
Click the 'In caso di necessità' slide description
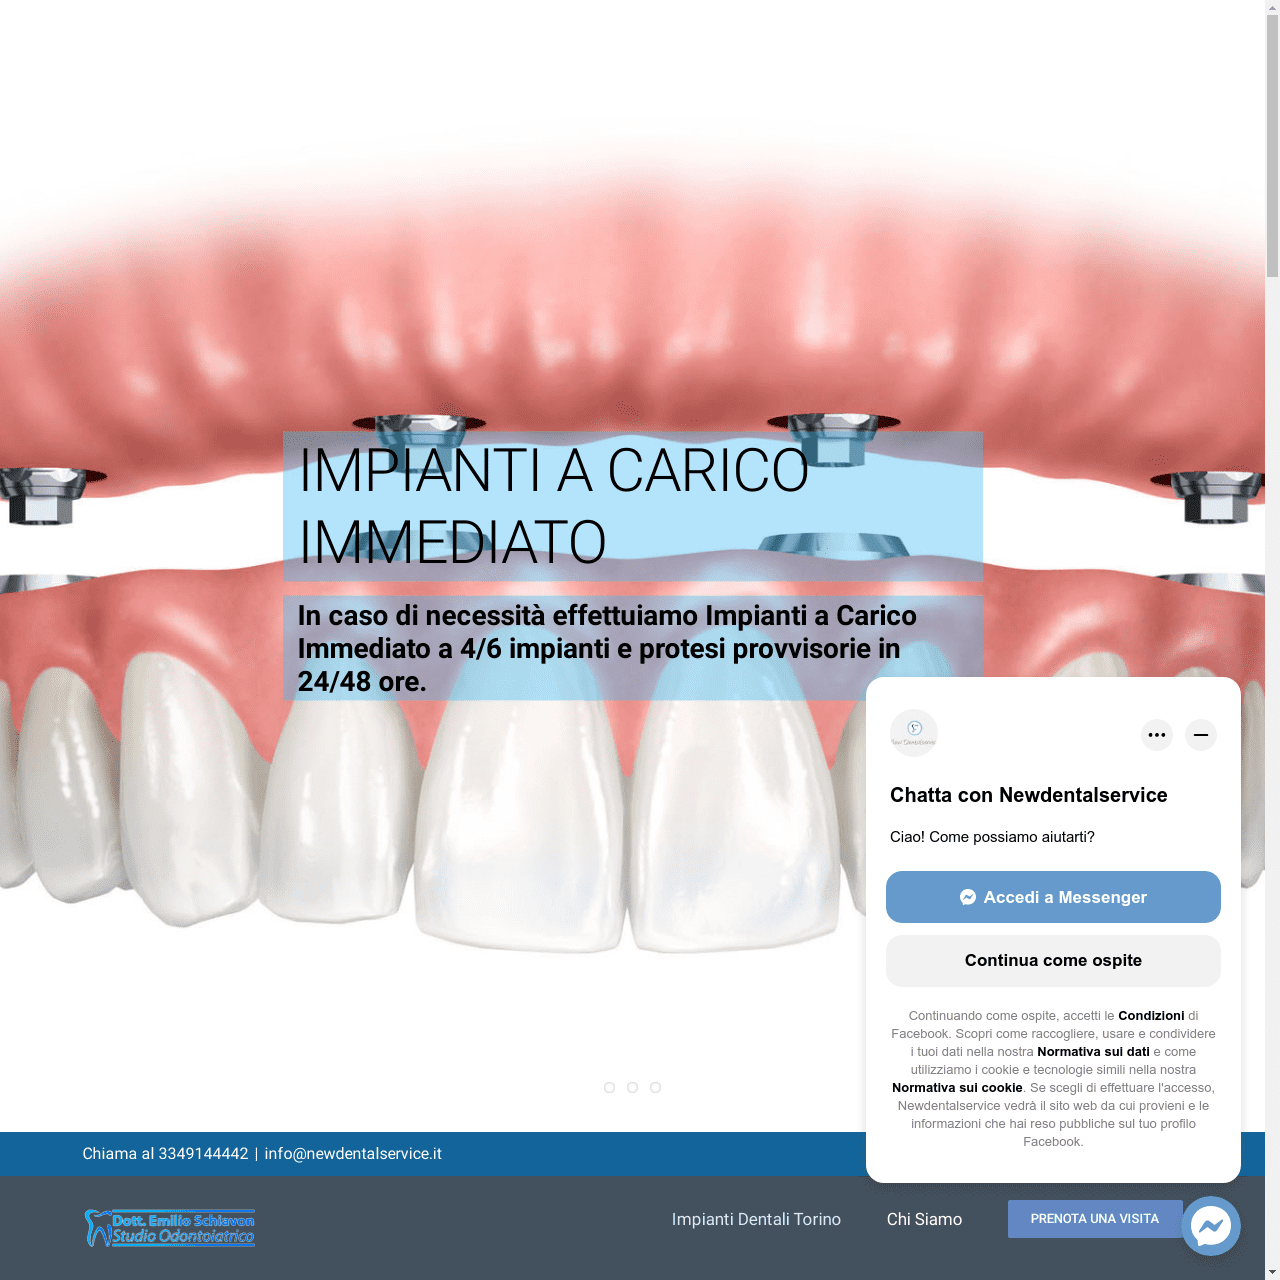click(x=633, y=648)
